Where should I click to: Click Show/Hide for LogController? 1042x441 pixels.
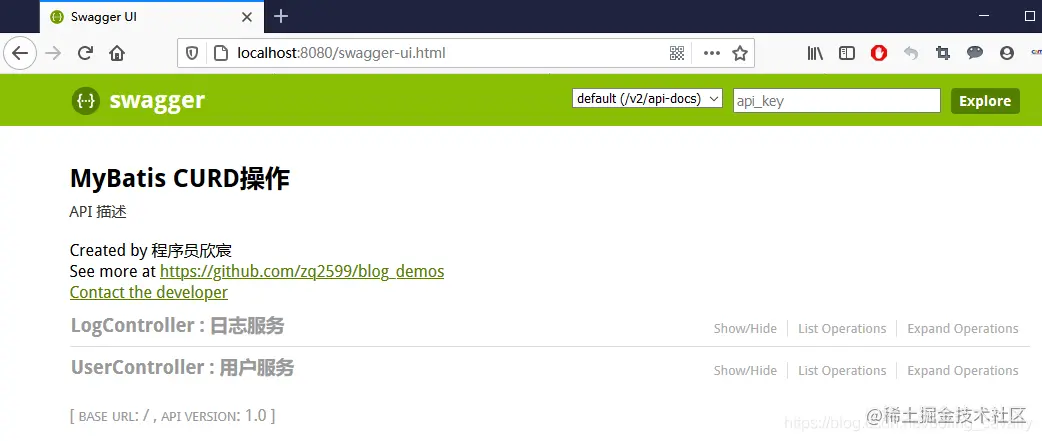point(745,329)
